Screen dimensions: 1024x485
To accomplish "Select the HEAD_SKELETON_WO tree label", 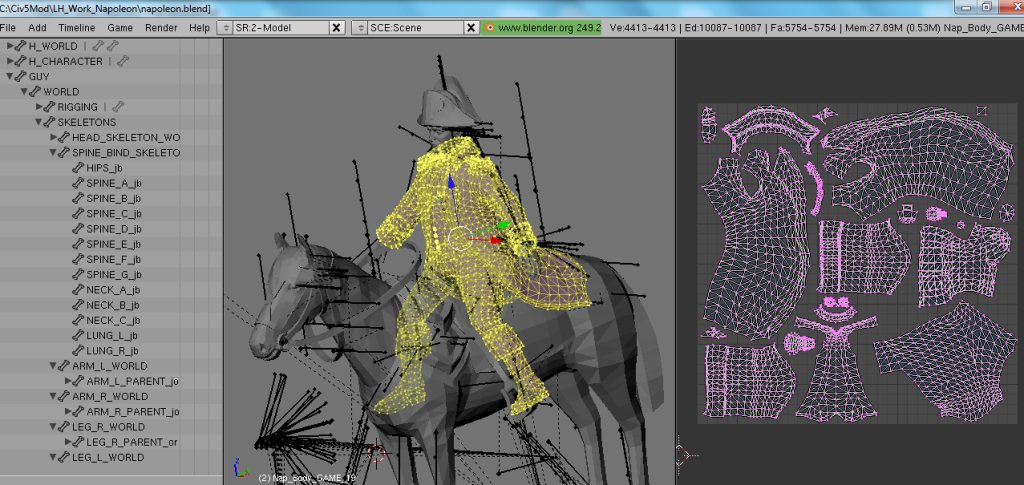I will pyautogui.click(x=126, y=138).
